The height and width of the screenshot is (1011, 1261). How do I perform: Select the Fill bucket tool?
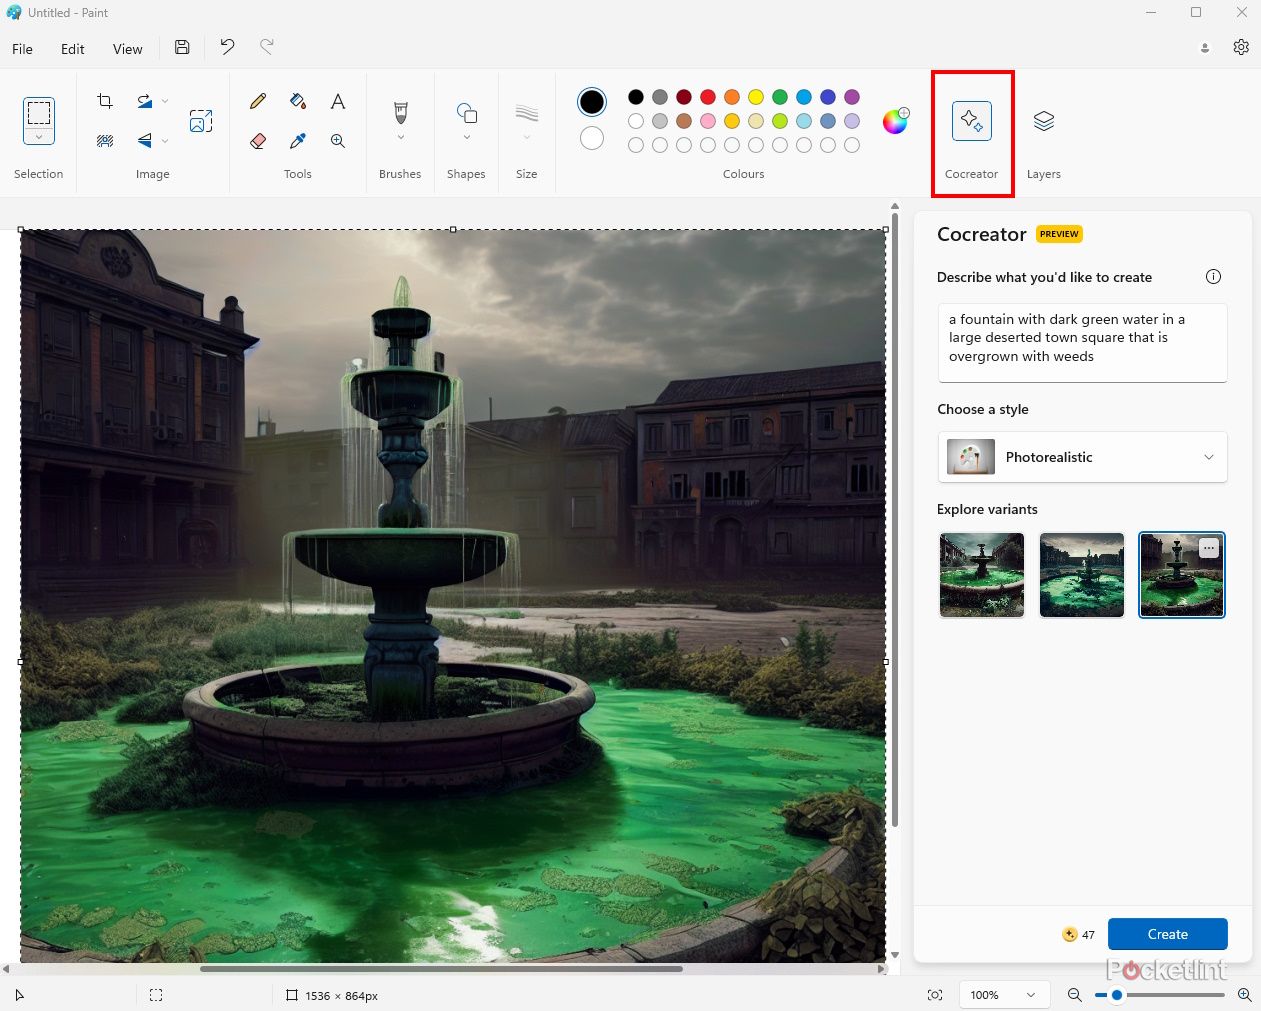pos(298,101)
